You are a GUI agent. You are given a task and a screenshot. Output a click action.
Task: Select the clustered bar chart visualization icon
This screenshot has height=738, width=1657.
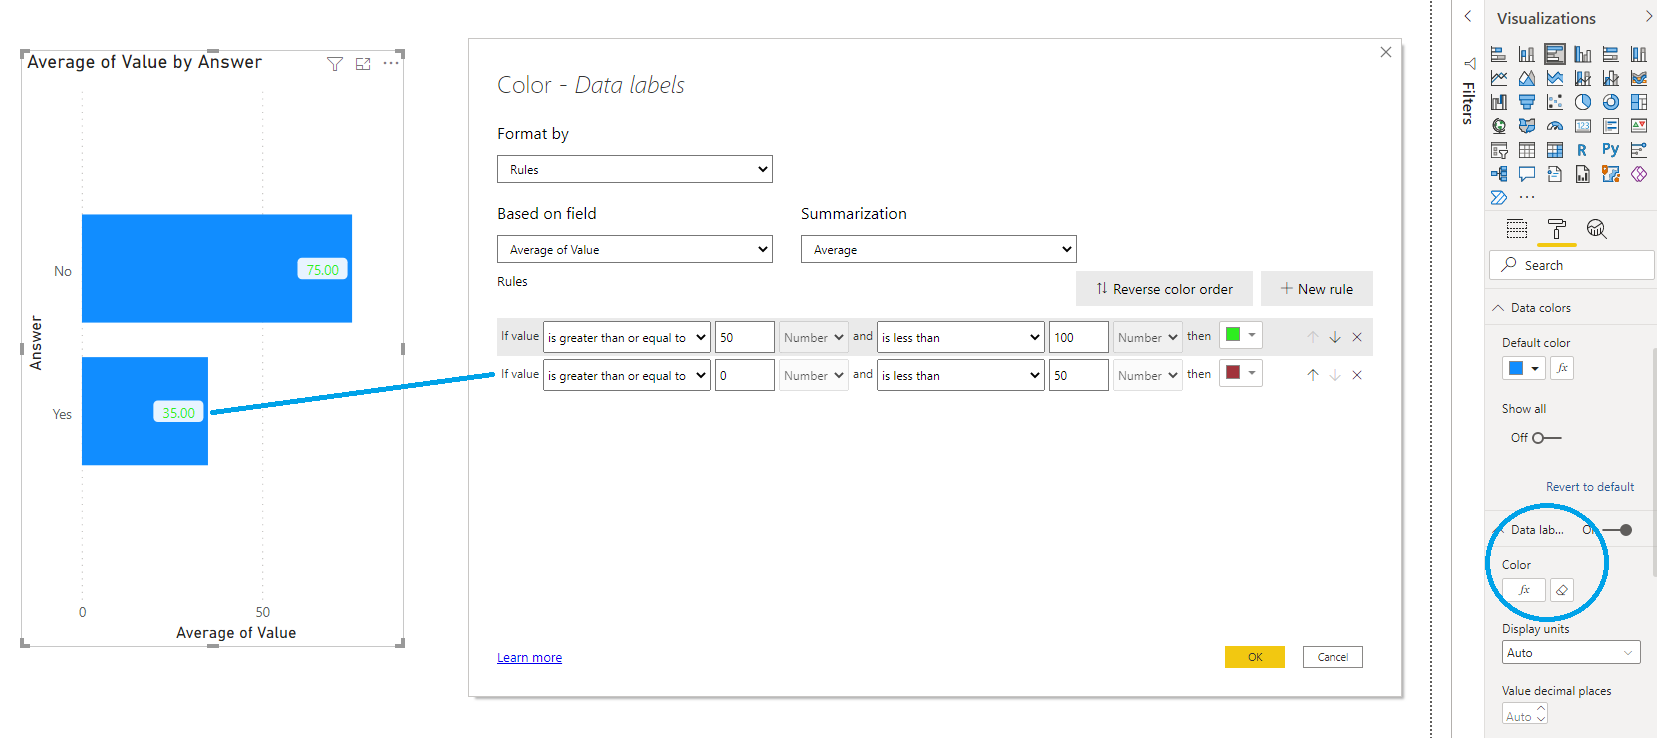pyautogui.click(x=1555, y=54)
